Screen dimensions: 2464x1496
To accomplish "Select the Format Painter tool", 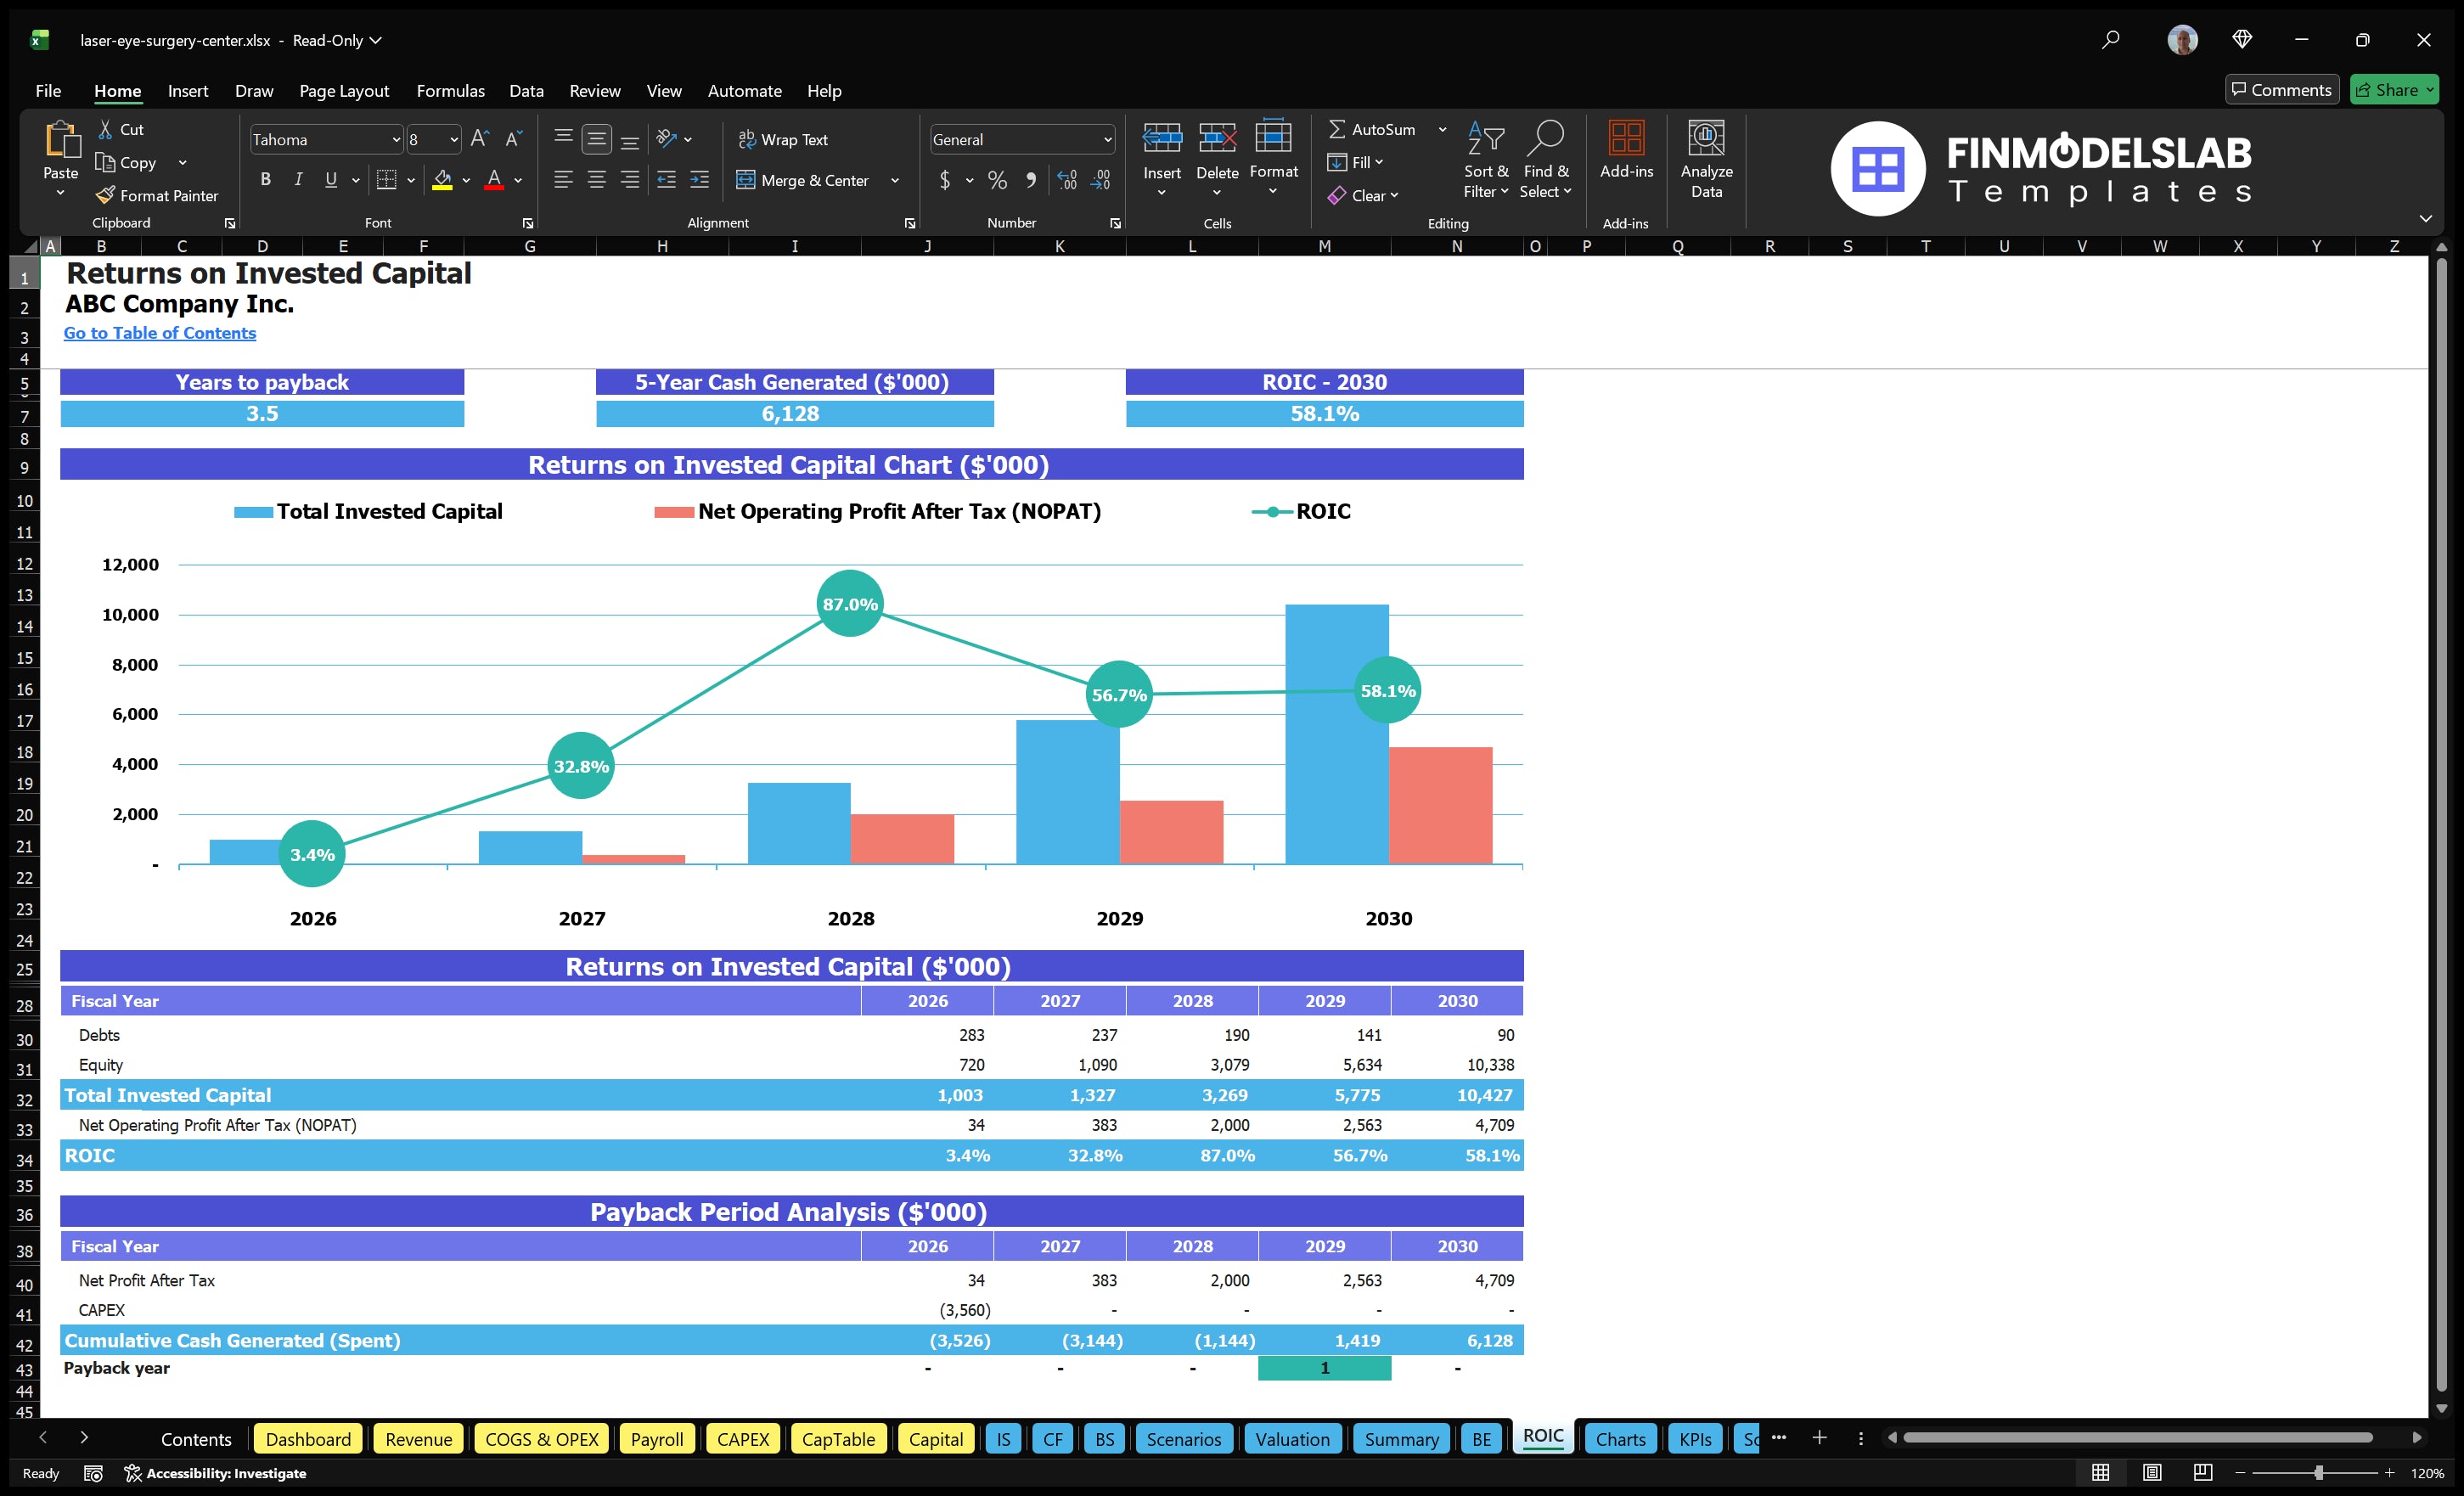I will [157, 195].
